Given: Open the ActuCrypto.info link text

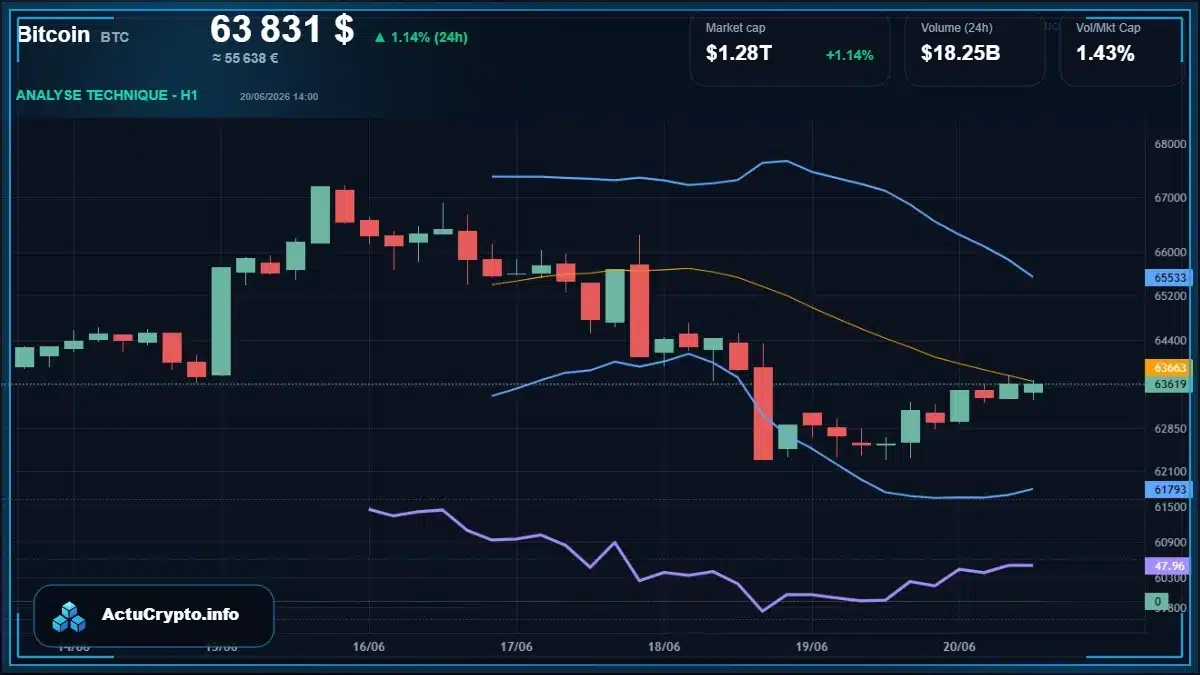Looking at the screenshot, I should [170, 615].
